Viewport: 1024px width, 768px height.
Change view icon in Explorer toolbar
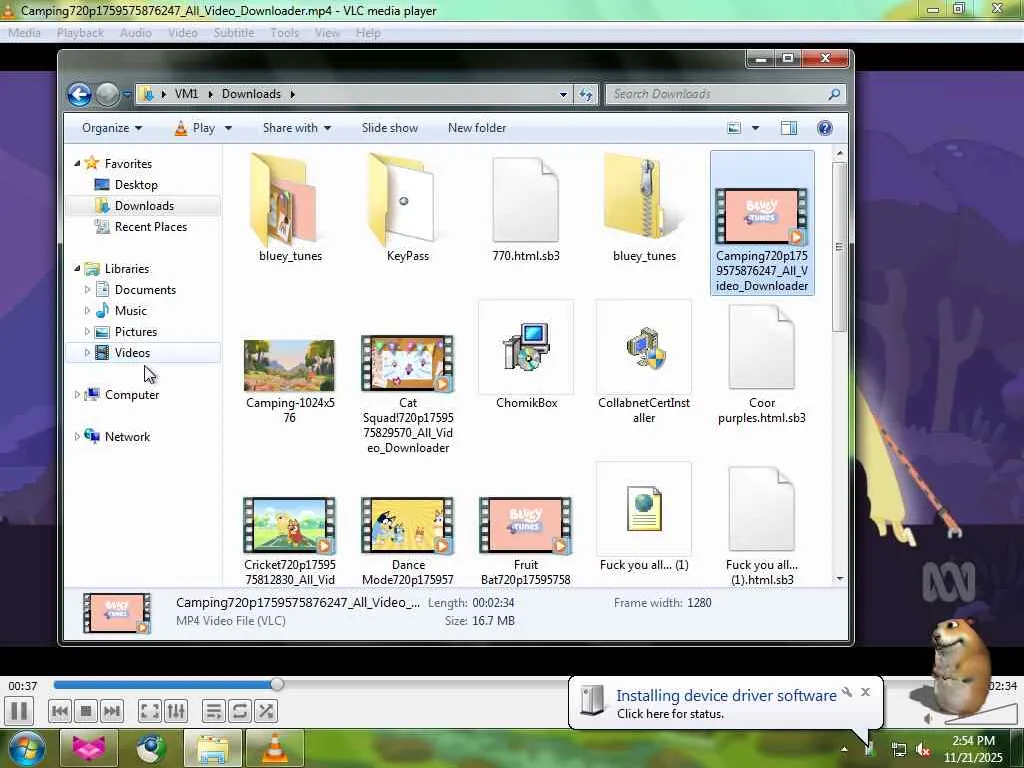tap(734, 128)
